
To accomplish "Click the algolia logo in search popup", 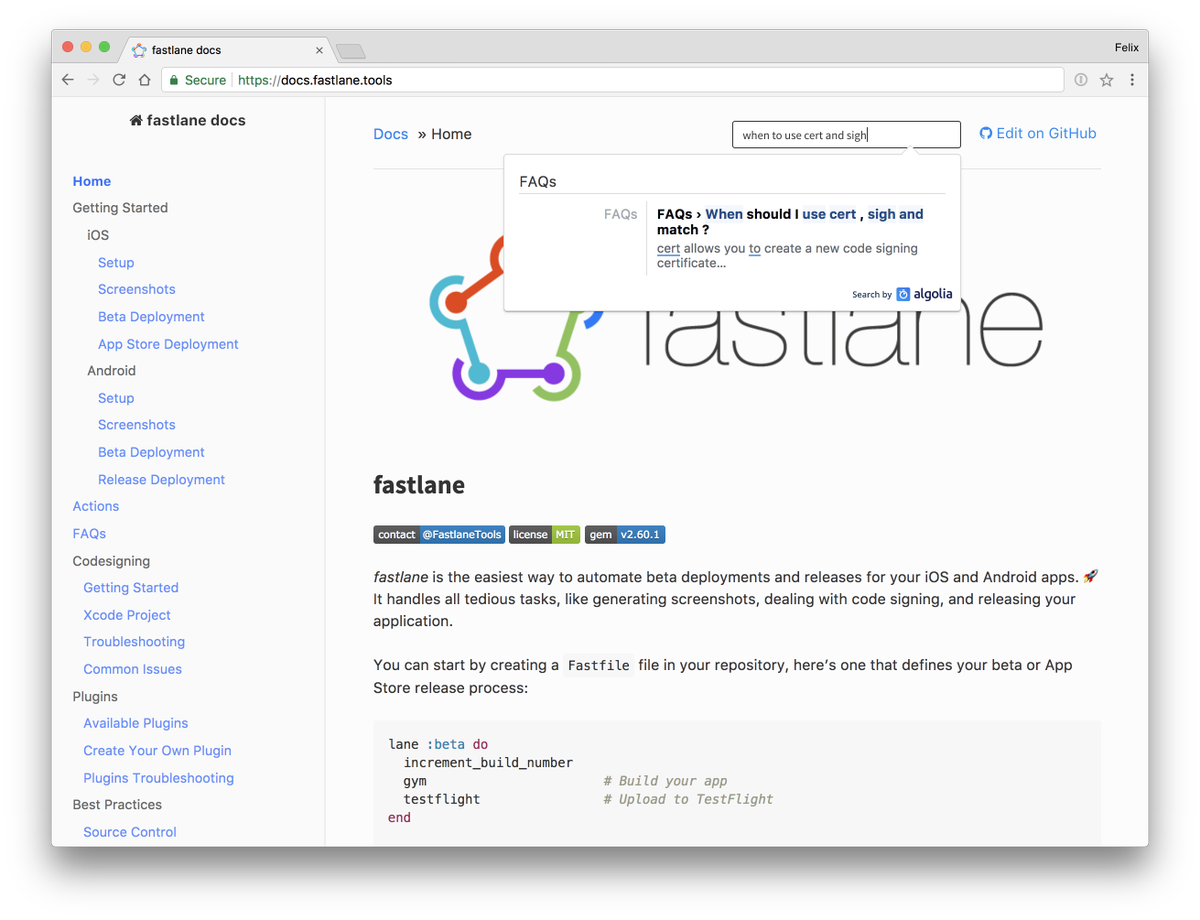I will 924,294.
